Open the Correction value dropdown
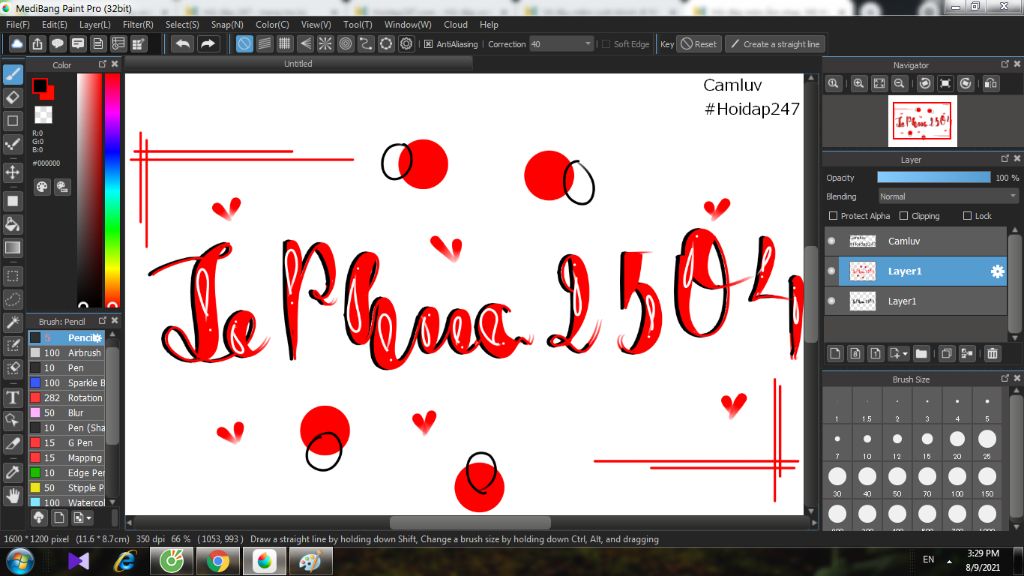Image resolution: width=1024 pixels, height=576 pixels. click(588, 44)
